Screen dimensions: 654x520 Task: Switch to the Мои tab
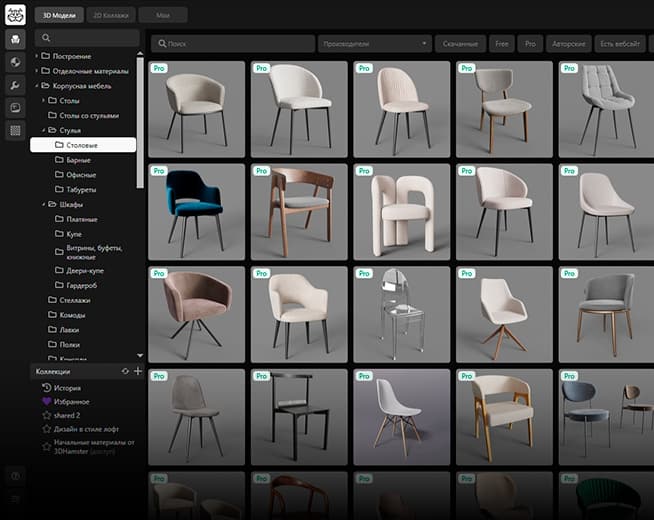tap(162, 15)
